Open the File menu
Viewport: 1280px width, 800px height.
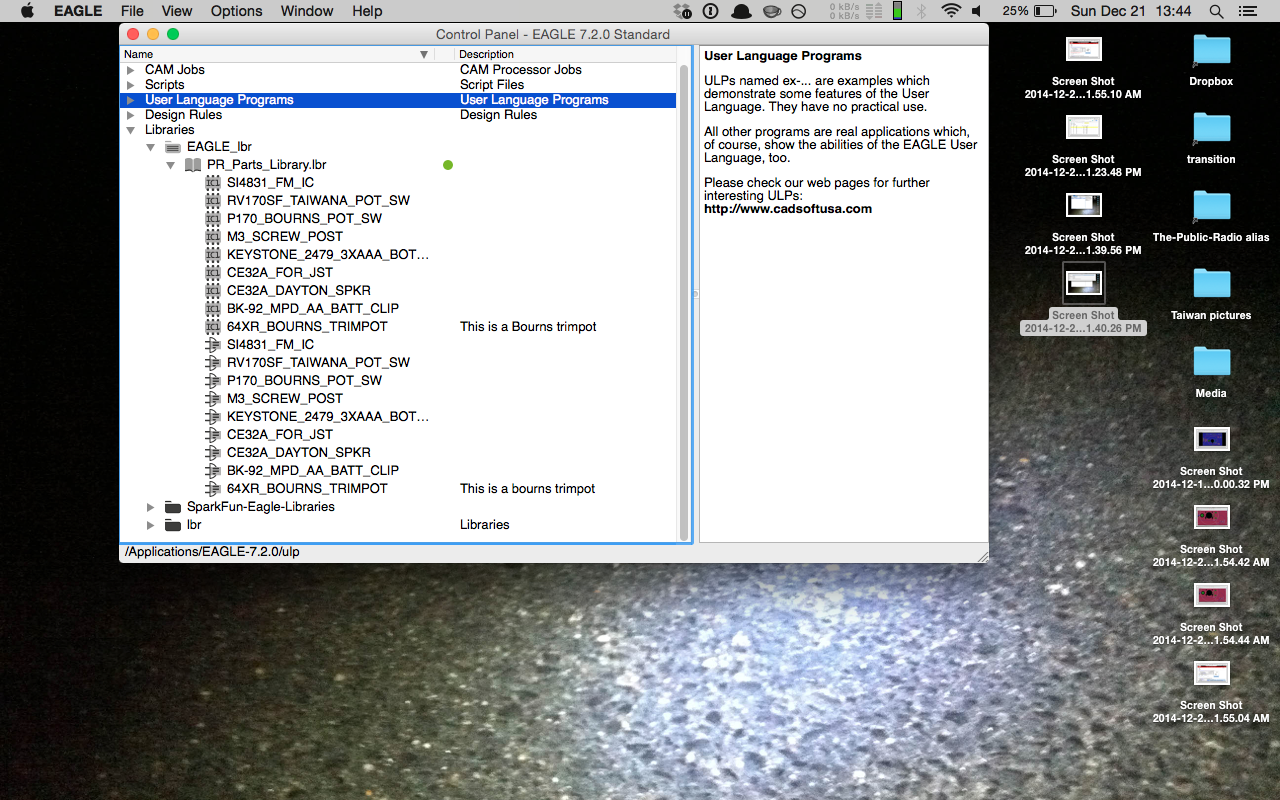(132, 11)
